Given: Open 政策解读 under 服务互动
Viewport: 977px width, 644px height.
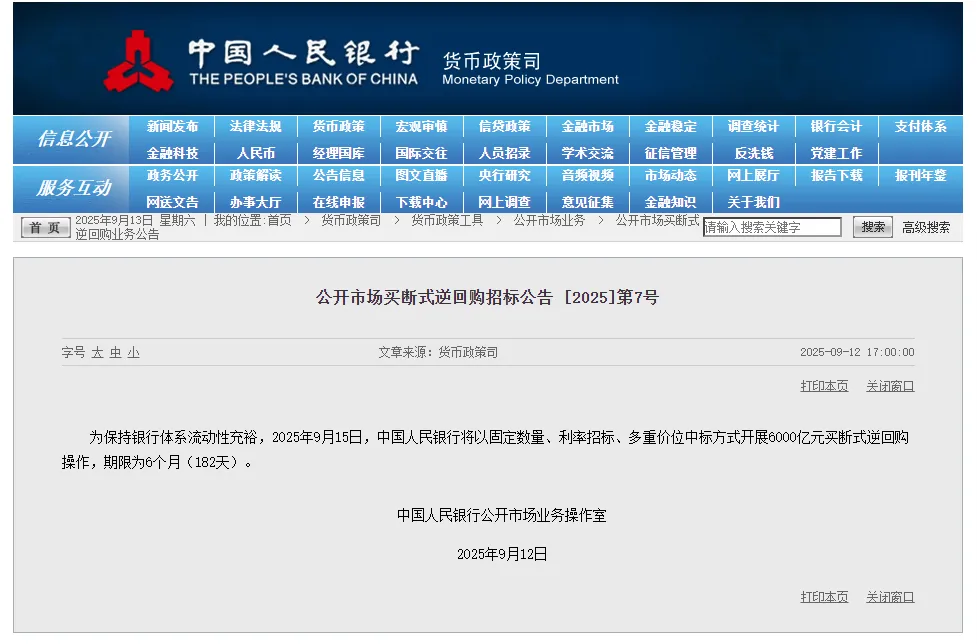Looking at the screenshot, I should pos(255,176).
